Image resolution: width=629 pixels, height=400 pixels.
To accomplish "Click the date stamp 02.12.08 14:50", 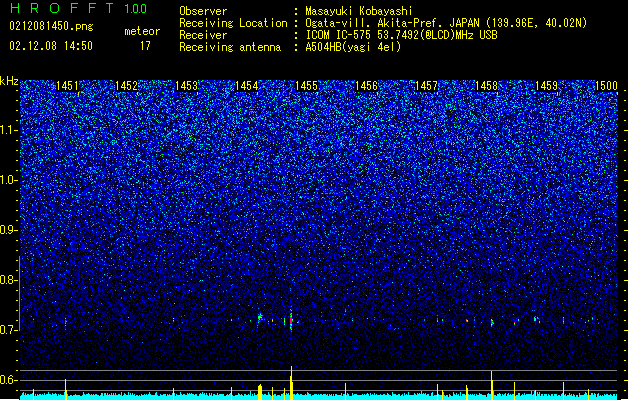I will click(51, 45).
